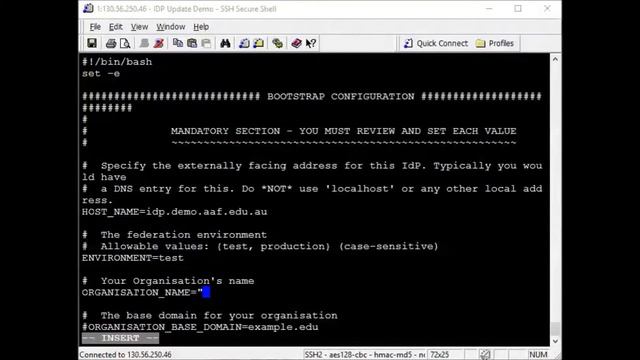The height and width of the screenshot is (360, 640).
Task: Click the Settings icon
Action: pyautogui.click(x=278, y=43)
